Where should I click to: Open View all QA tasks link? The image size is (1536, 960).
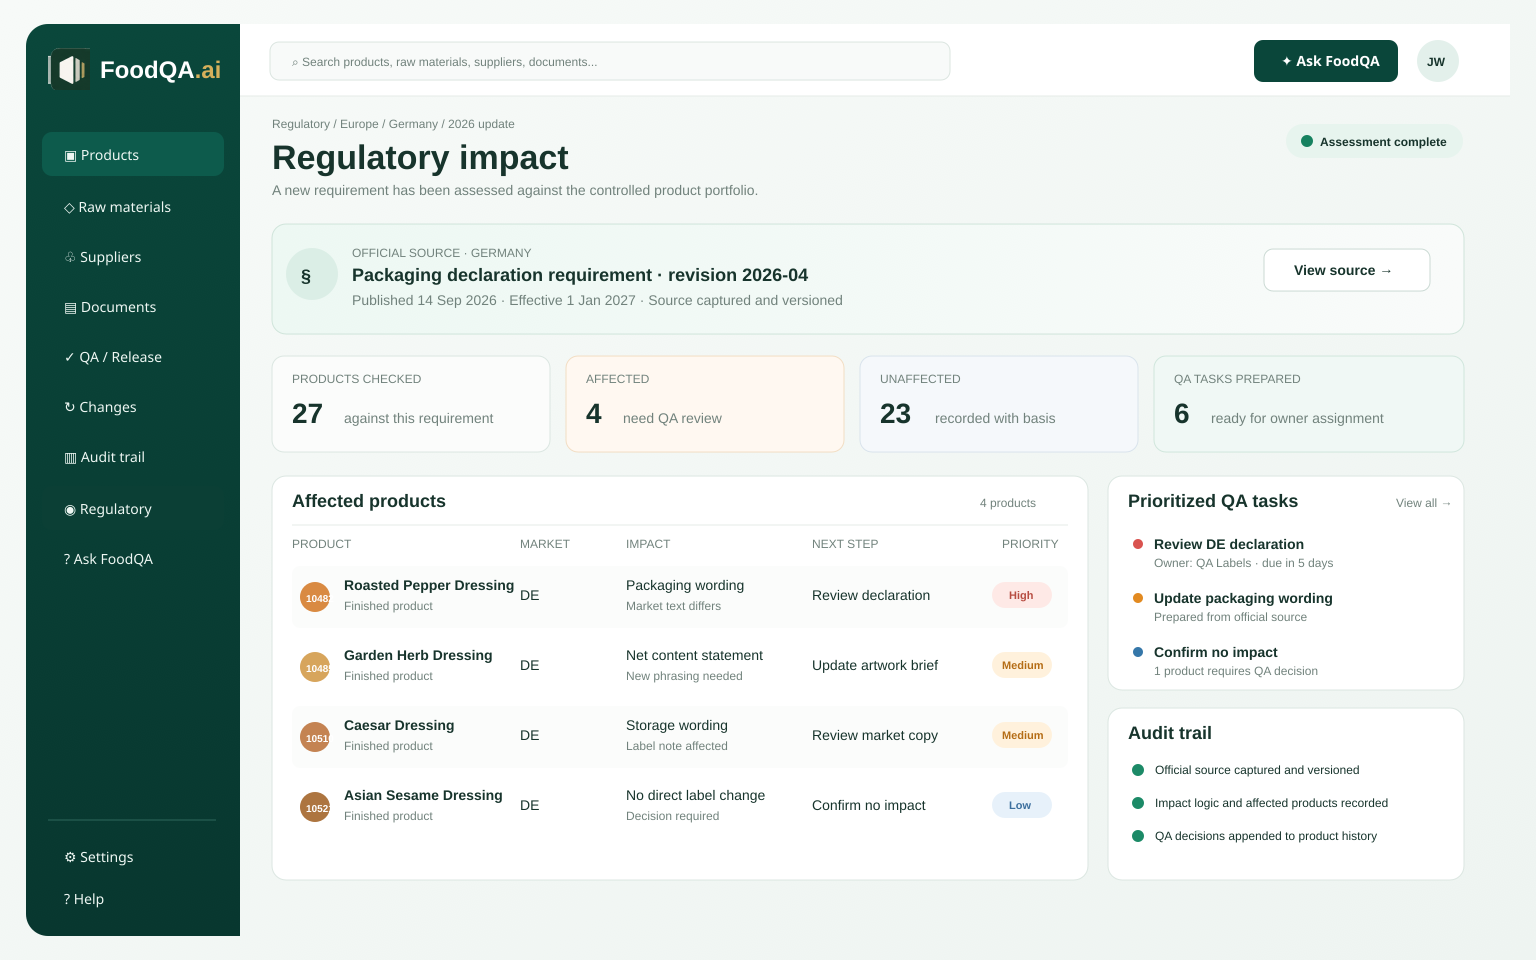coord(1423,503)
